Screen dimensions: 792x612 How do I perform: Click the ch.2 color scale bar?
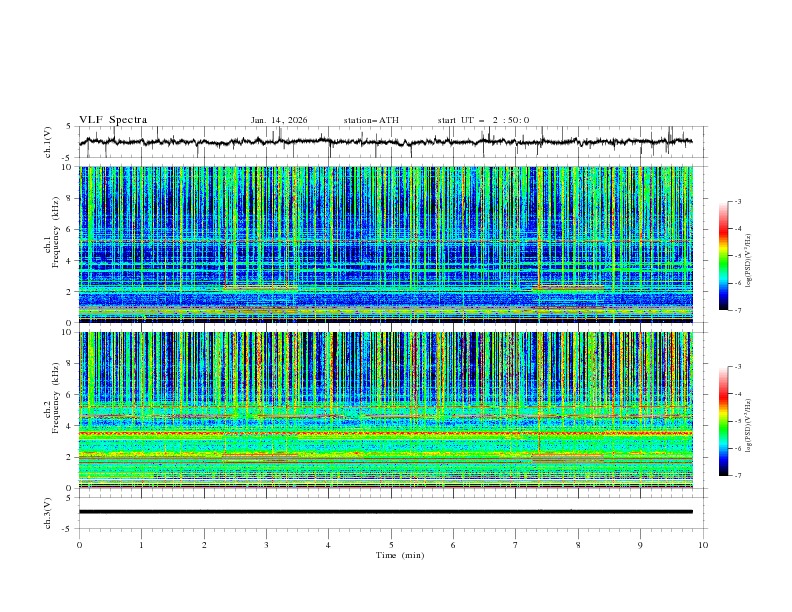click(723, 421)
